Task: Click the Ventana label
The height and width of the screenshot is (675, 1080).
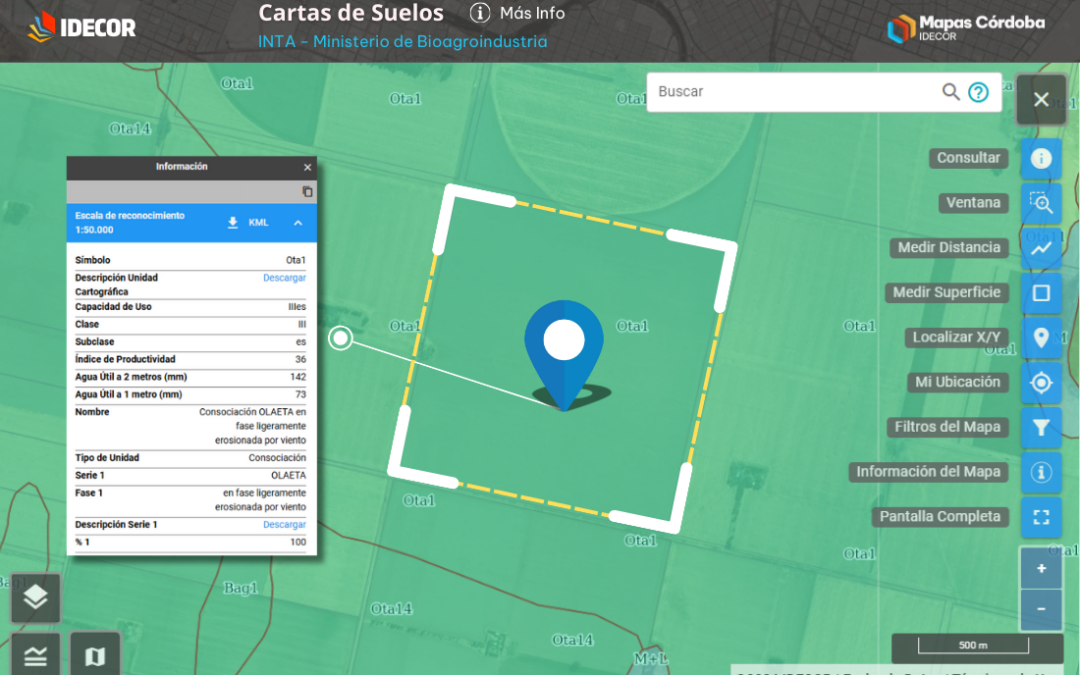Action: pyautogui.click(x=973, y=202)
